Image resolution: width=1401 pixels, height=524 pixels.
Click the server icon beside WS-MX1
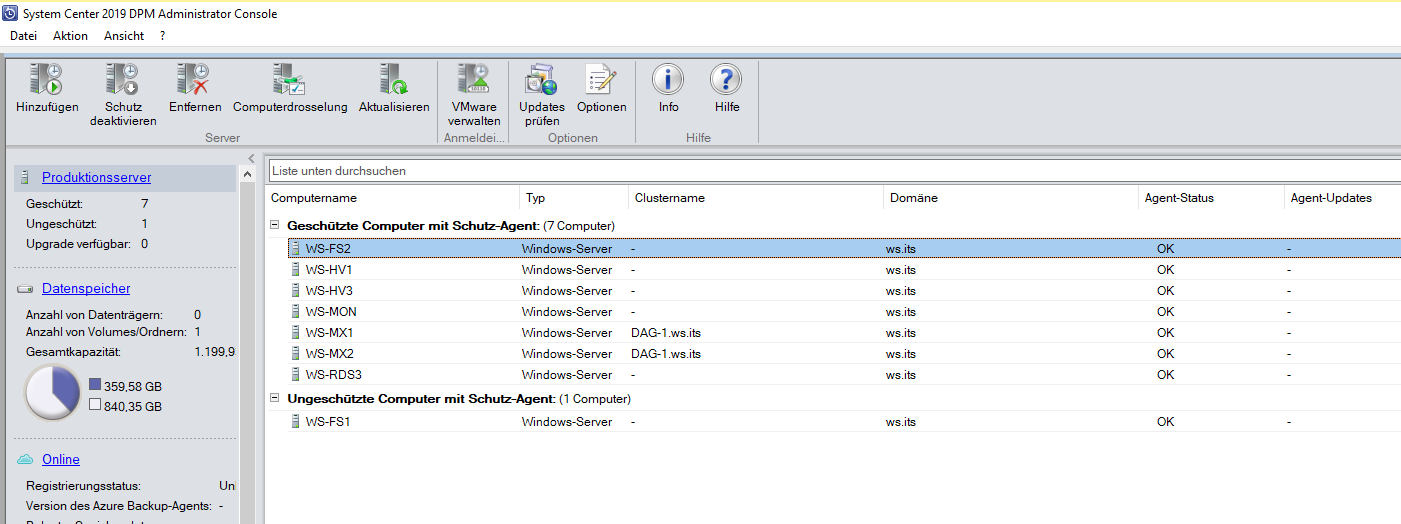tap(295, 332)
